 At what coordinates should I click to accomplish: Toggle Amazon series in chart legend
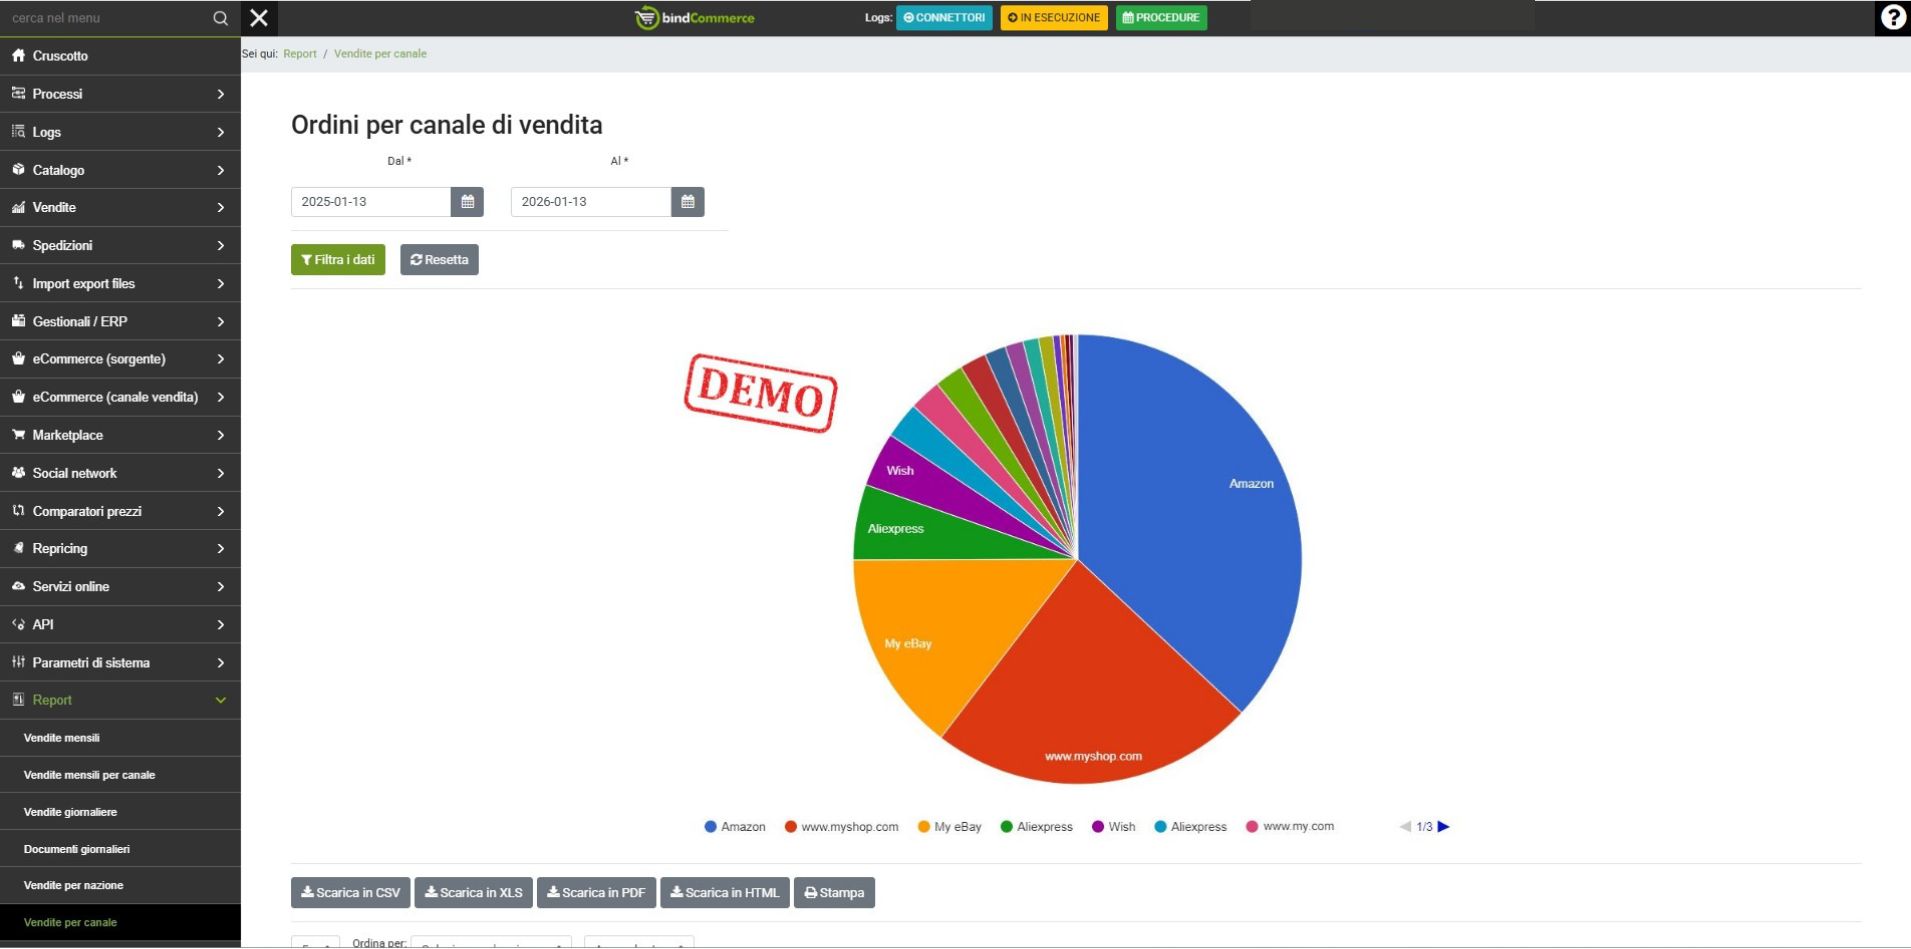coord(735,827)
